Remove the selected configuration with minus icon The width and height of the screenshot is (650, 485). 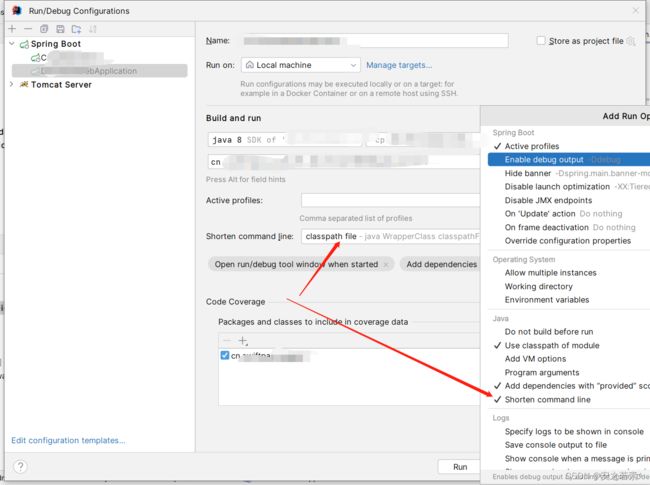coord(28,29)
